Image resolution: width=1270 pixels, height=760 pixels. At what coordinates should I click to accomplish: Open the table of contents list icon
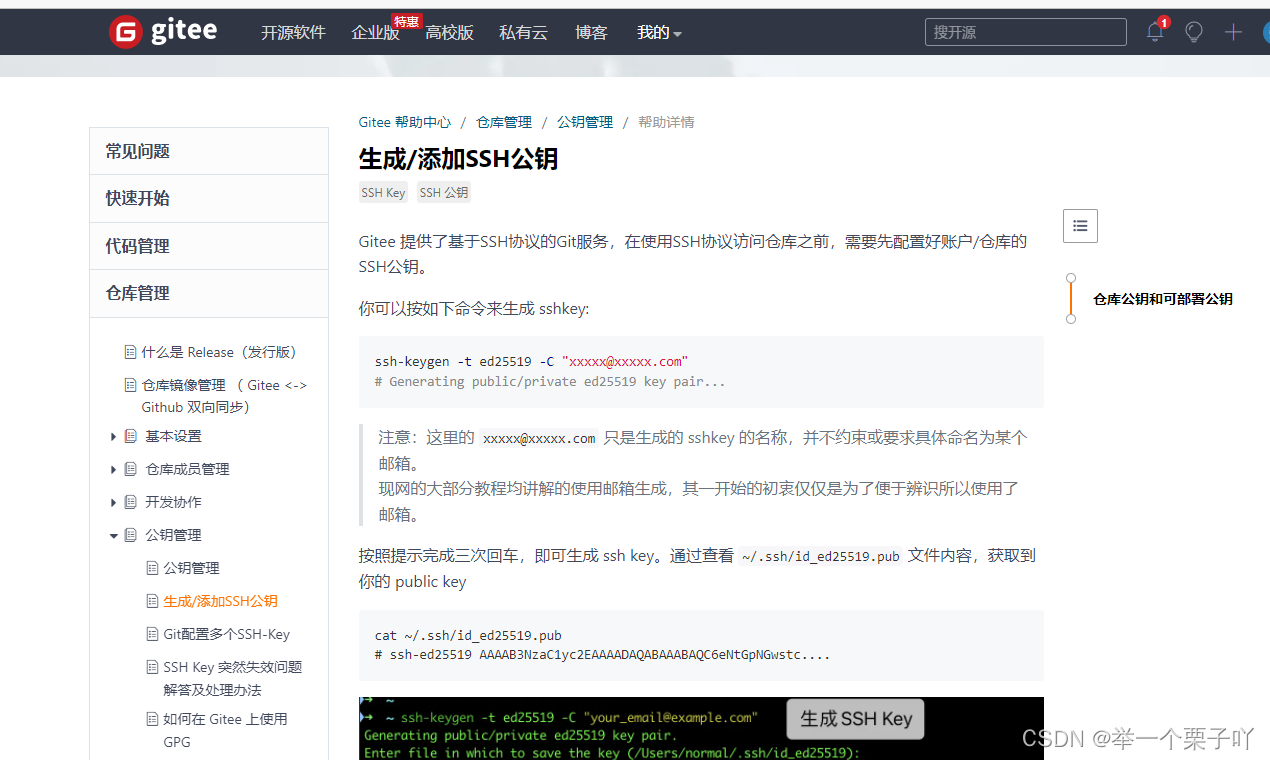pyautogui.click(x=1080, y=226)
